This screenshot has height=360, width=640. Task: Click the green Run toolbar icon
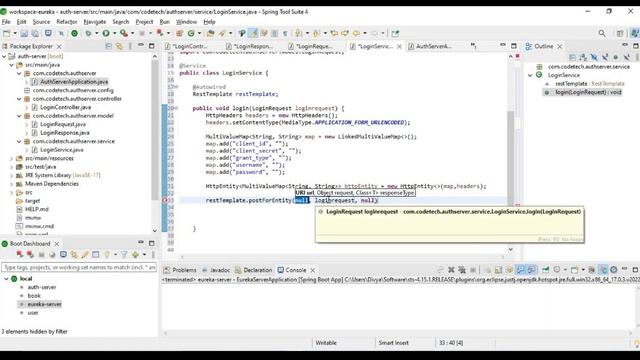coord(106,33)
